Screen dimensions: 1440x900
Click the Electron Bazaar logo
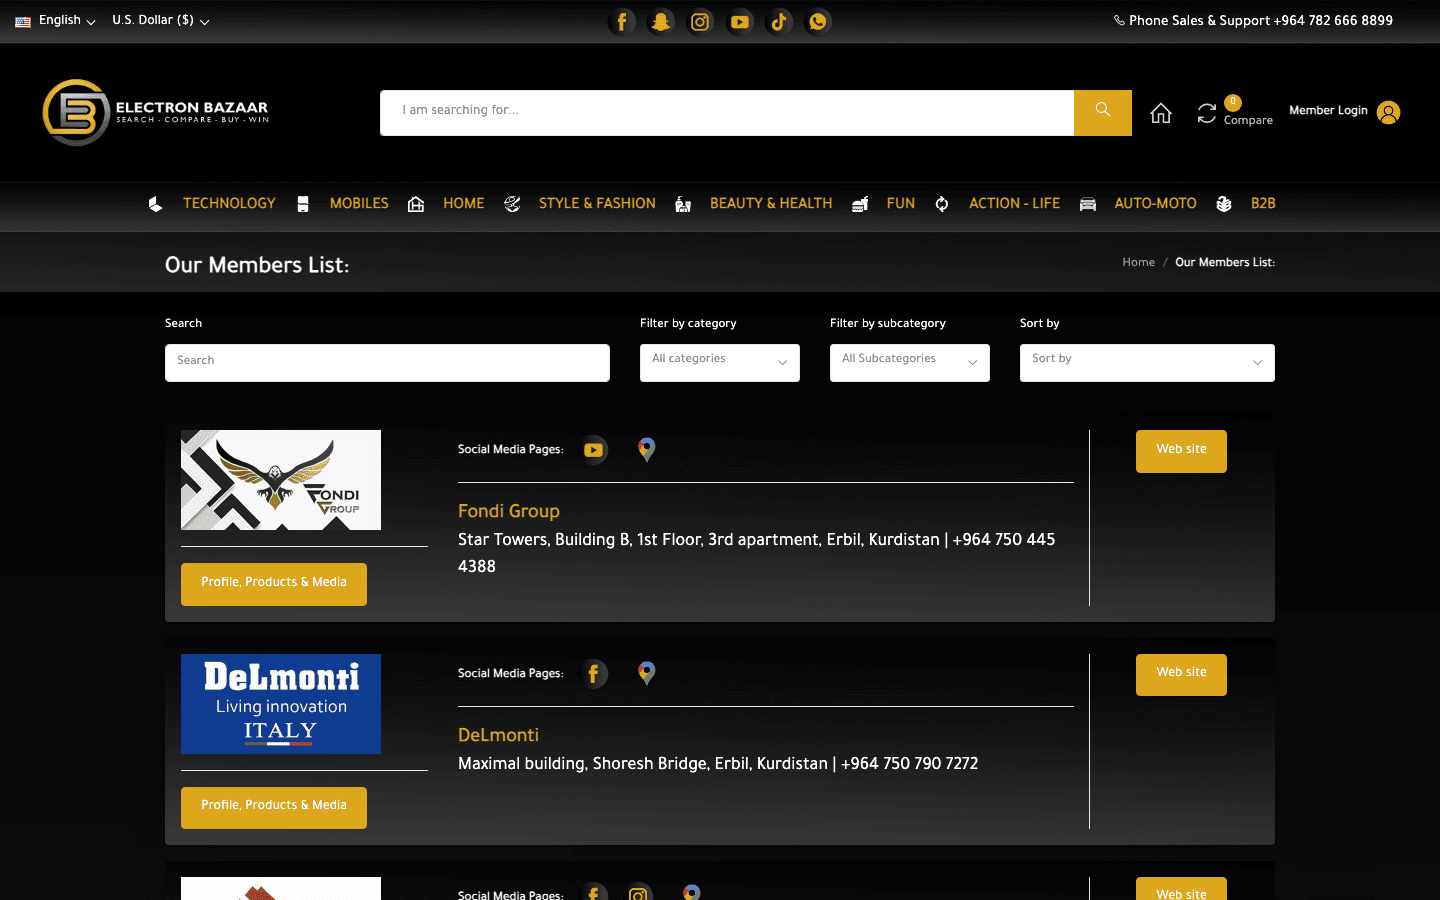pyautogui.click(x=156, y=112)
